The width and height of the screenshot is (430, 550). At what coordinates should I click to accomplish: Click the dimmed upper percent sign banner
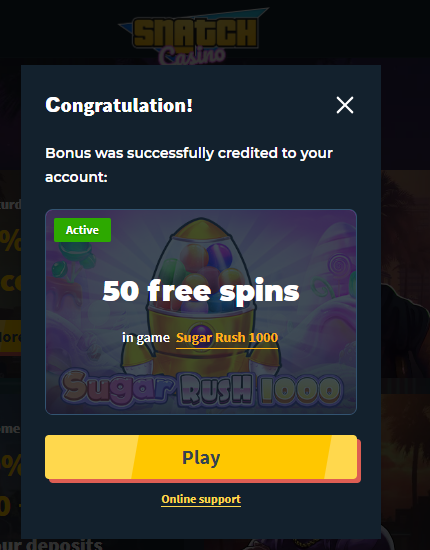[x=10, y=240]
